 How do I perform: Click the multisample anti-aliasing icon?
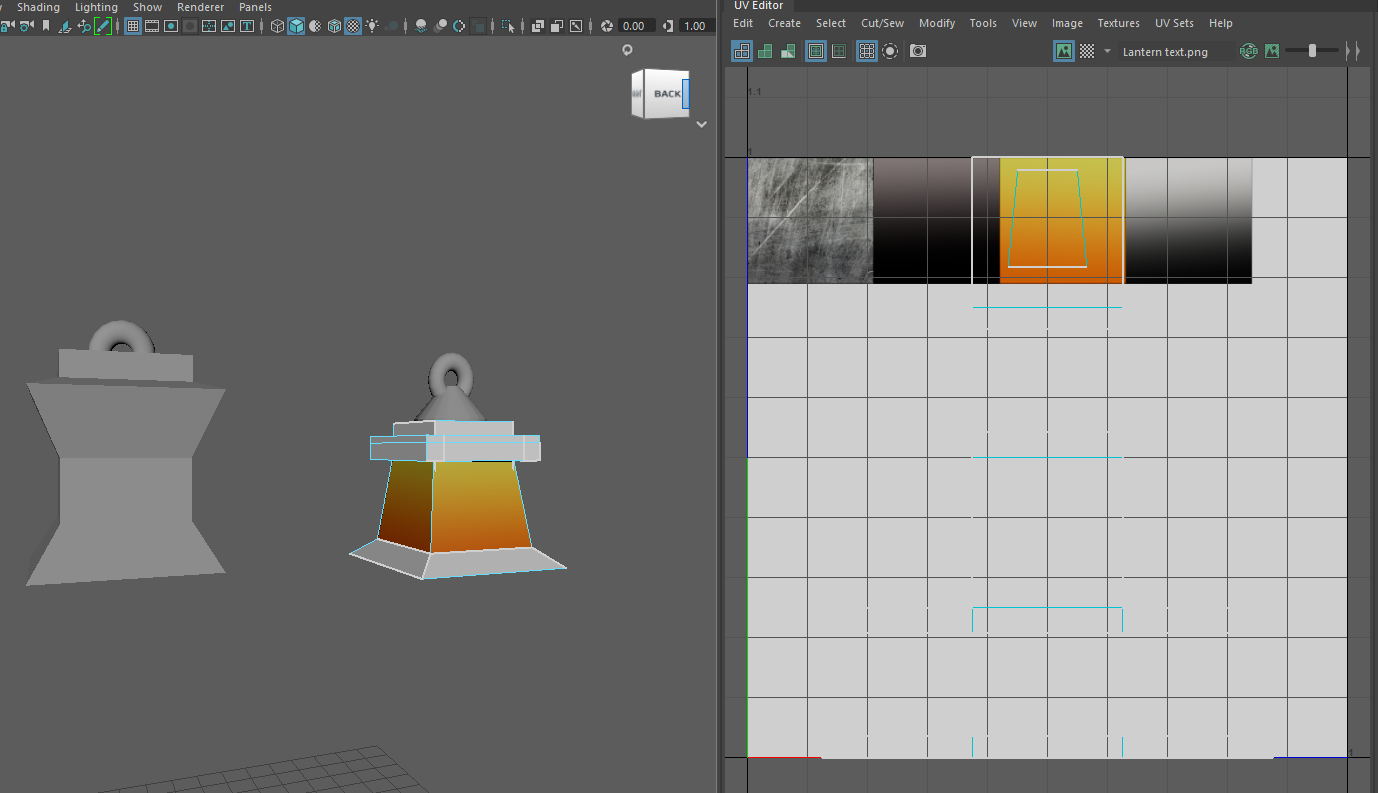[x=459, y=26]
